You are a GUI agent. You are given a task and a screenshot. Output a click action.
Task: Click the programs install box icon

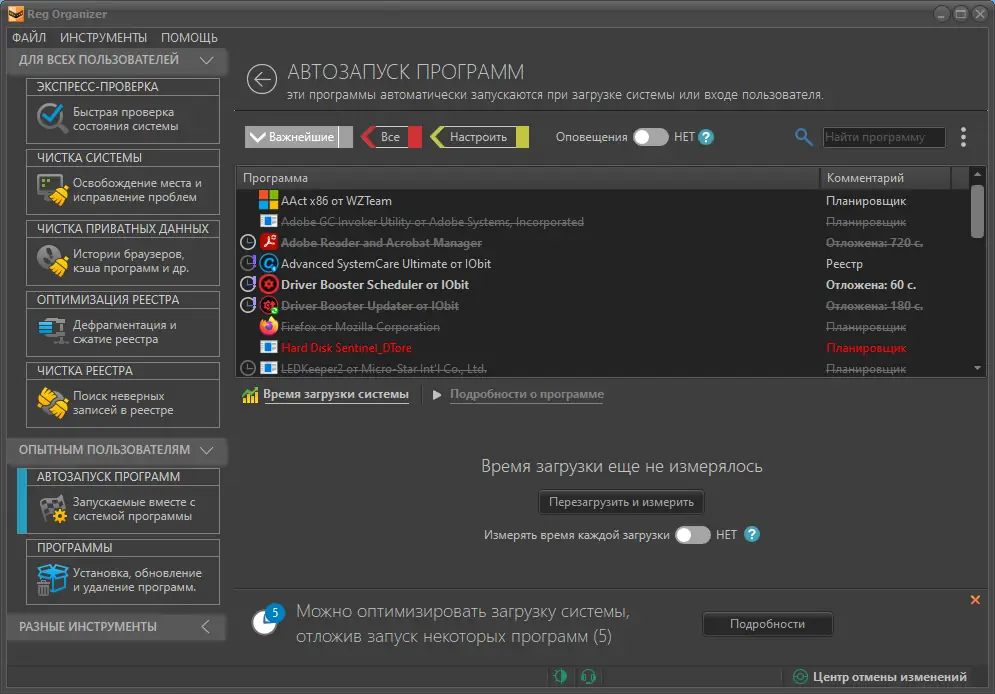click(x=52, y=580)
